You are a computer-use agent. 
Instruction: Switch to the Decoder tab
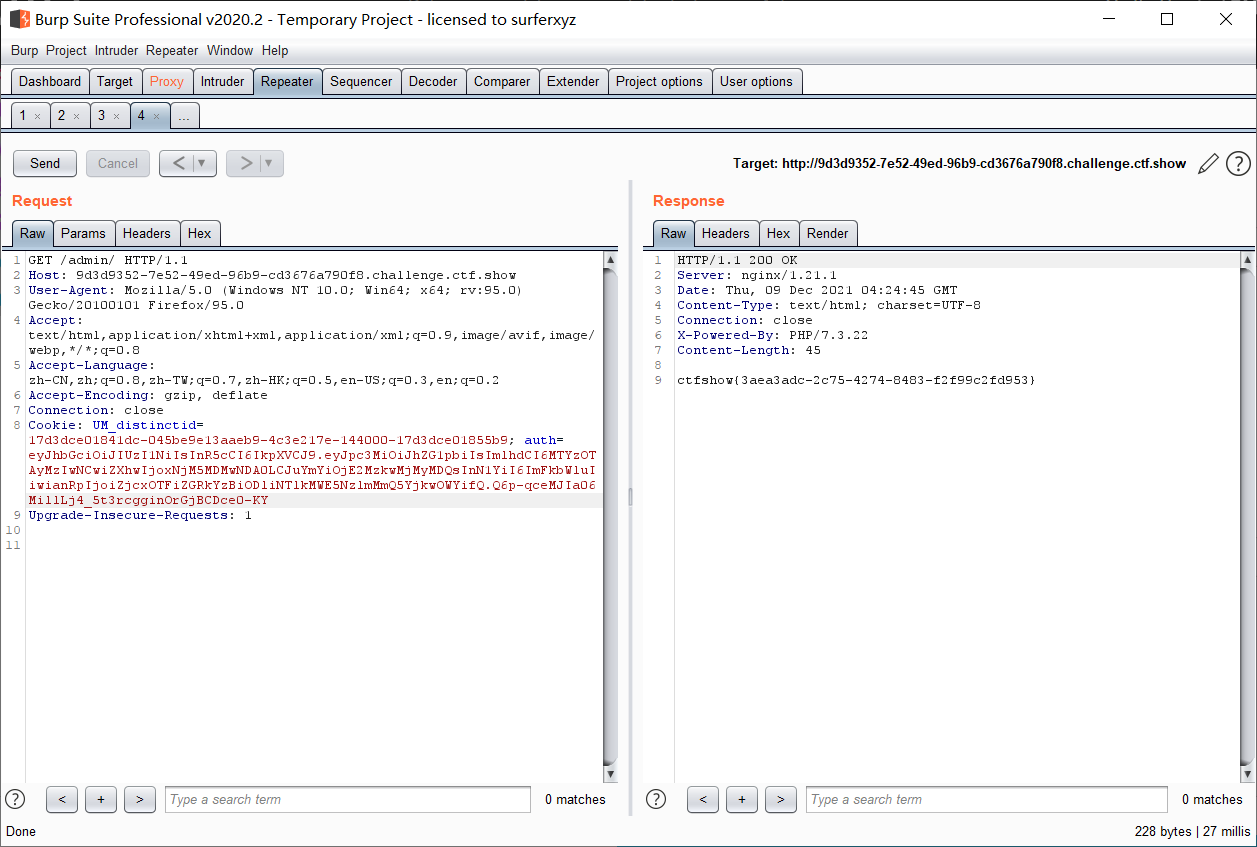click(x=433, y=82)
